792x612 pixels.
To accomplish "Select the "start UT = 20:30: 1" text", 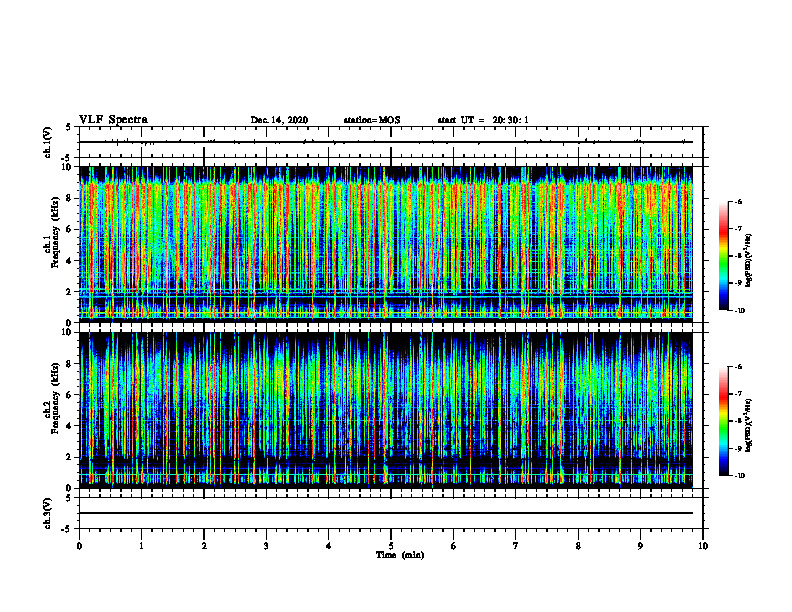I will 483,120.
